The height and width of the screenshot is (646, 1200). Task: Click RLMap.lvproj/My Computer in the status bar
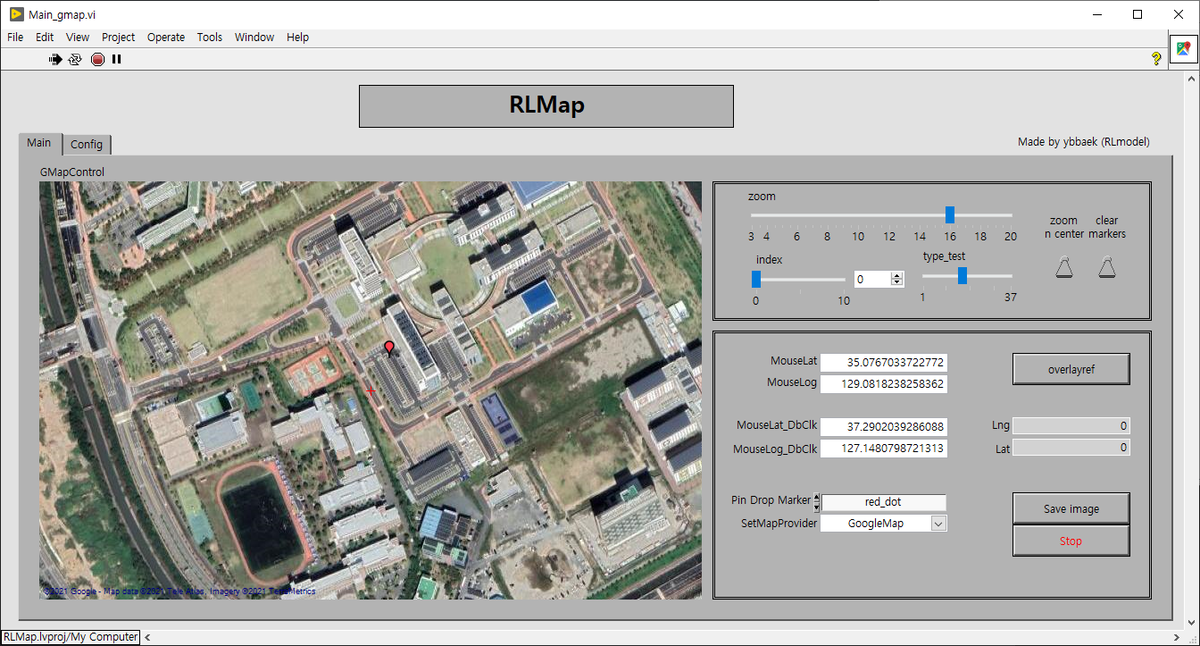tap(70, 636)
